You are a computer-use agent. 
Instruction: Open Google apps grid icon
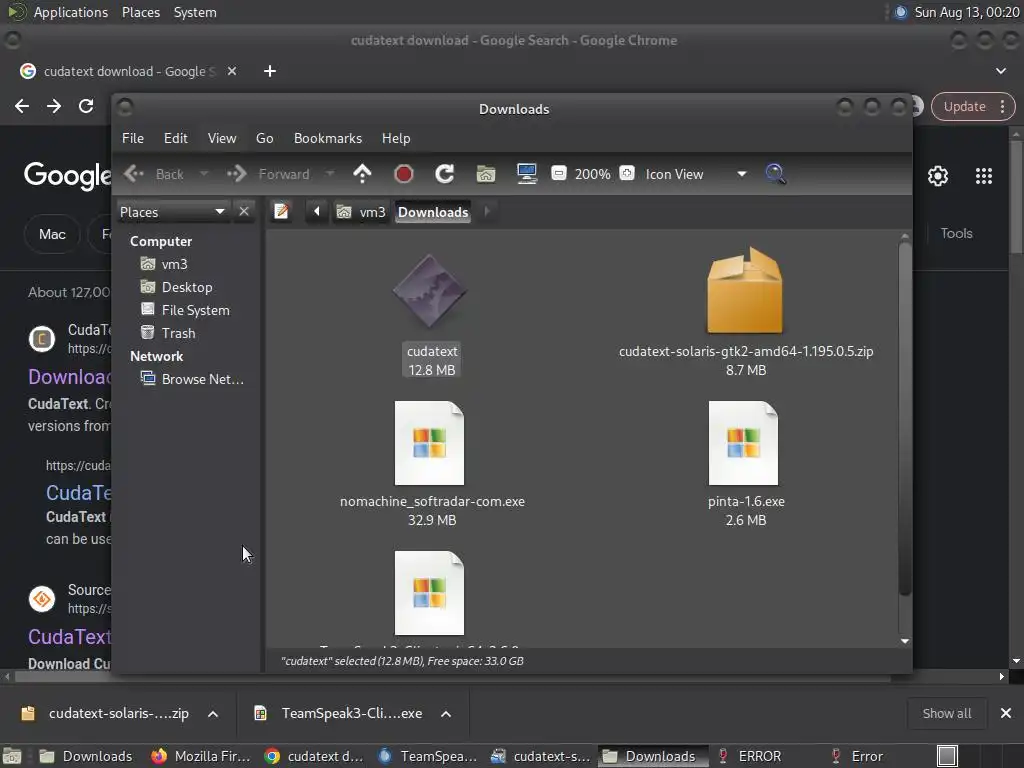pyautogui.click(x=984, y=176)
